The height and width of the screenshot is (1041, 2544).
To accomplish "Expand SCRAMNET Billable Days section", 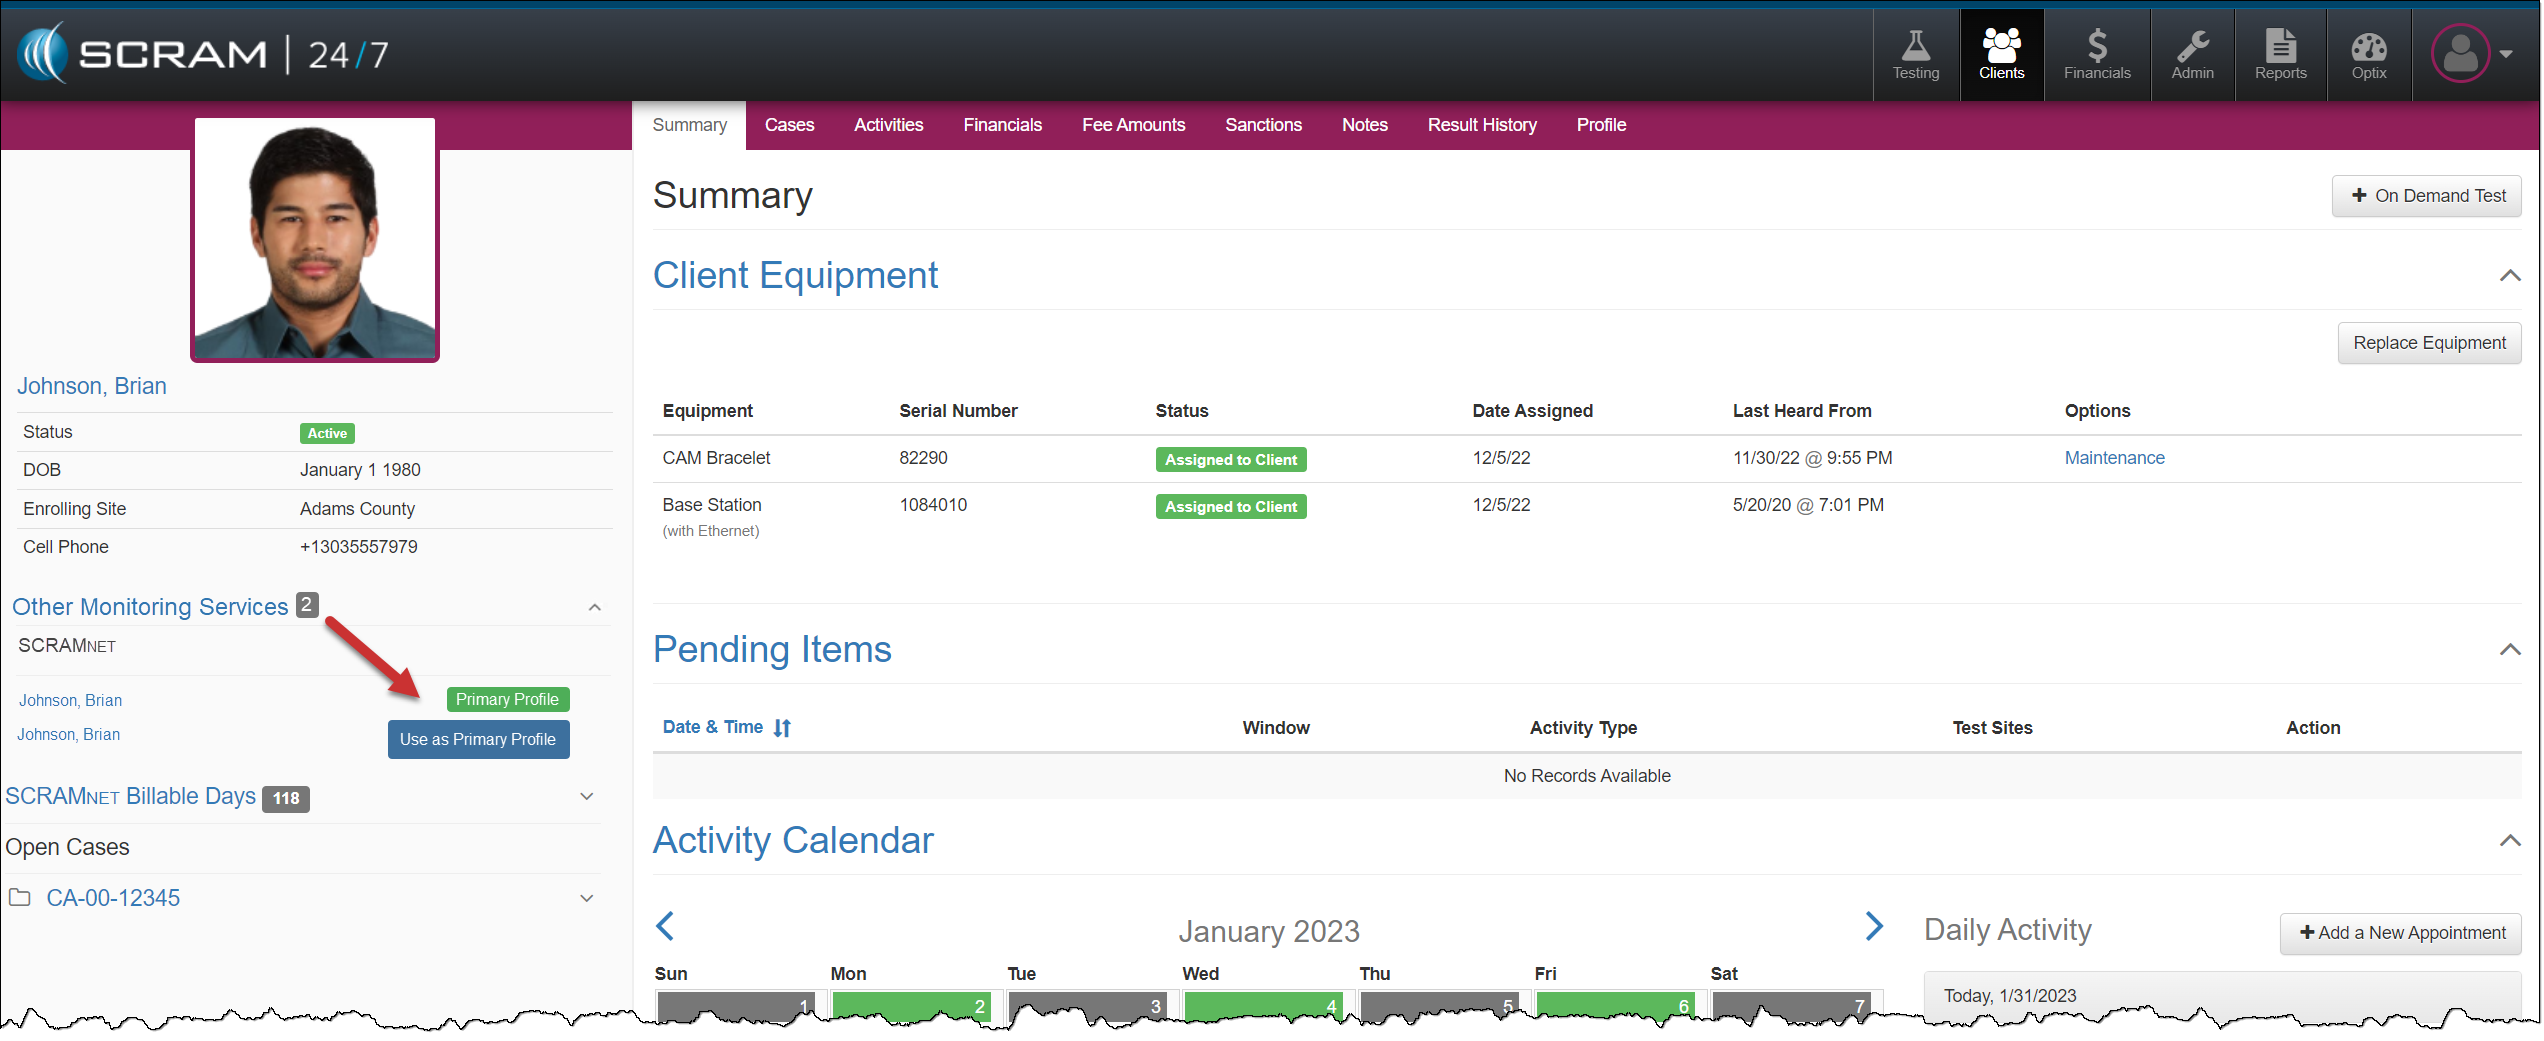I will 587,797.
